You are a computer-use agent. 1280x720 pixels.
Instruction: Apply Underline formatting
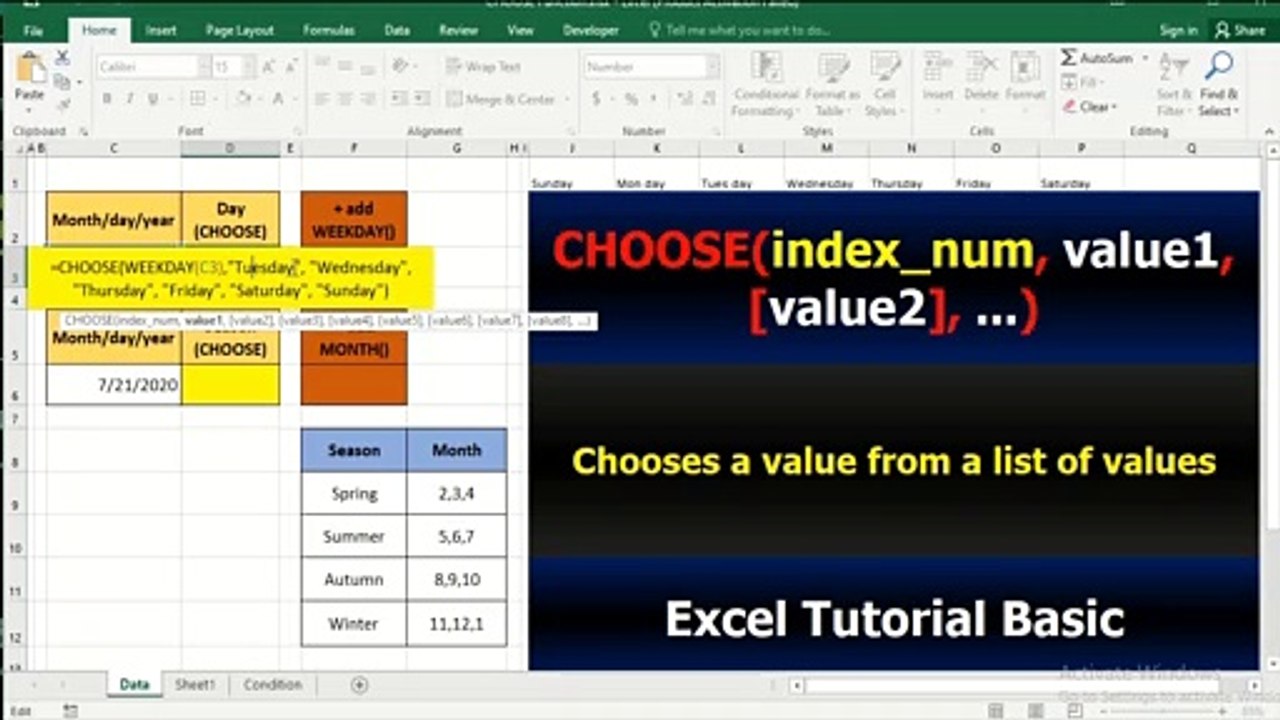(153, 98)
